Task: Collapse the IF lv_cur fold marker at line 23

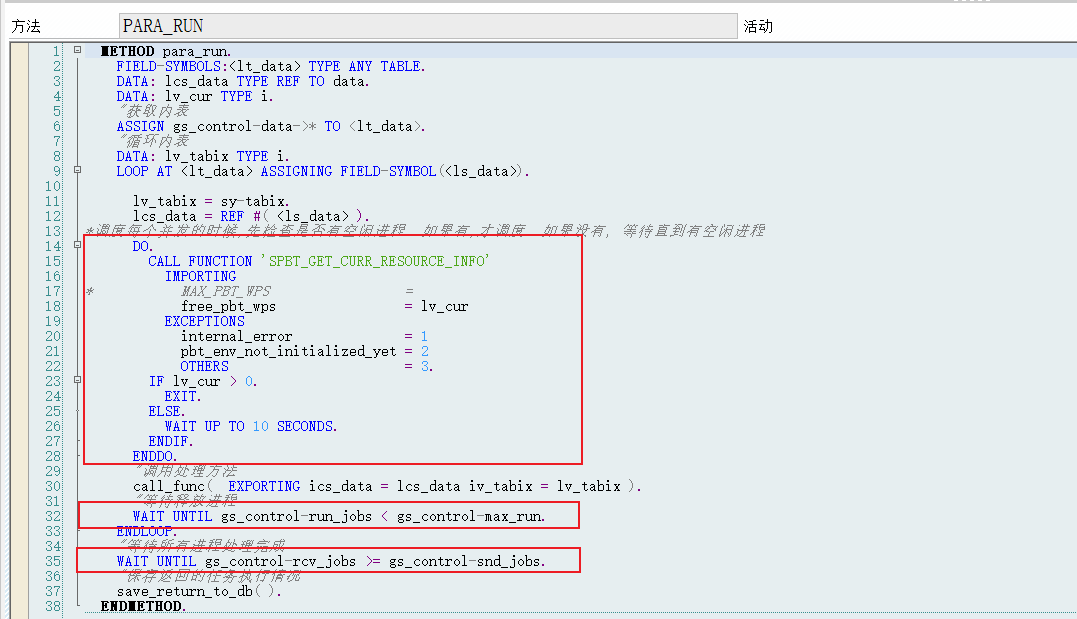Action: click(x=78, y=379)
